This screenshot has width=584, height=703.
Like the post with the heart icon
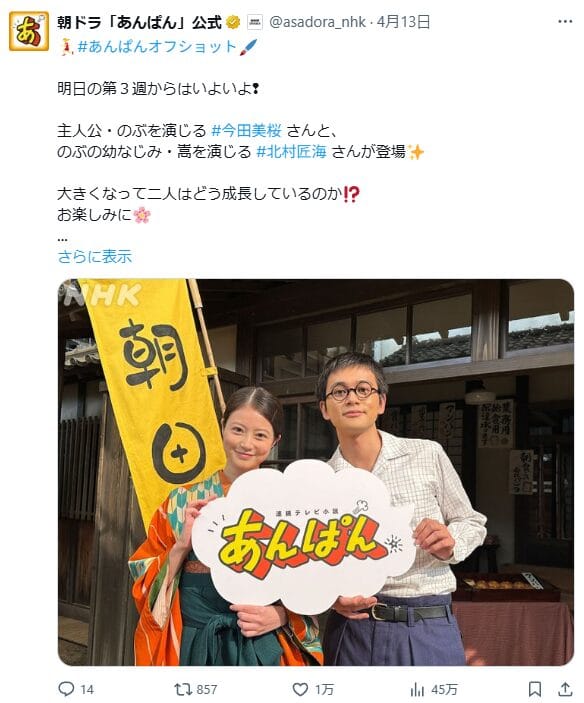[x=300, y=689]
